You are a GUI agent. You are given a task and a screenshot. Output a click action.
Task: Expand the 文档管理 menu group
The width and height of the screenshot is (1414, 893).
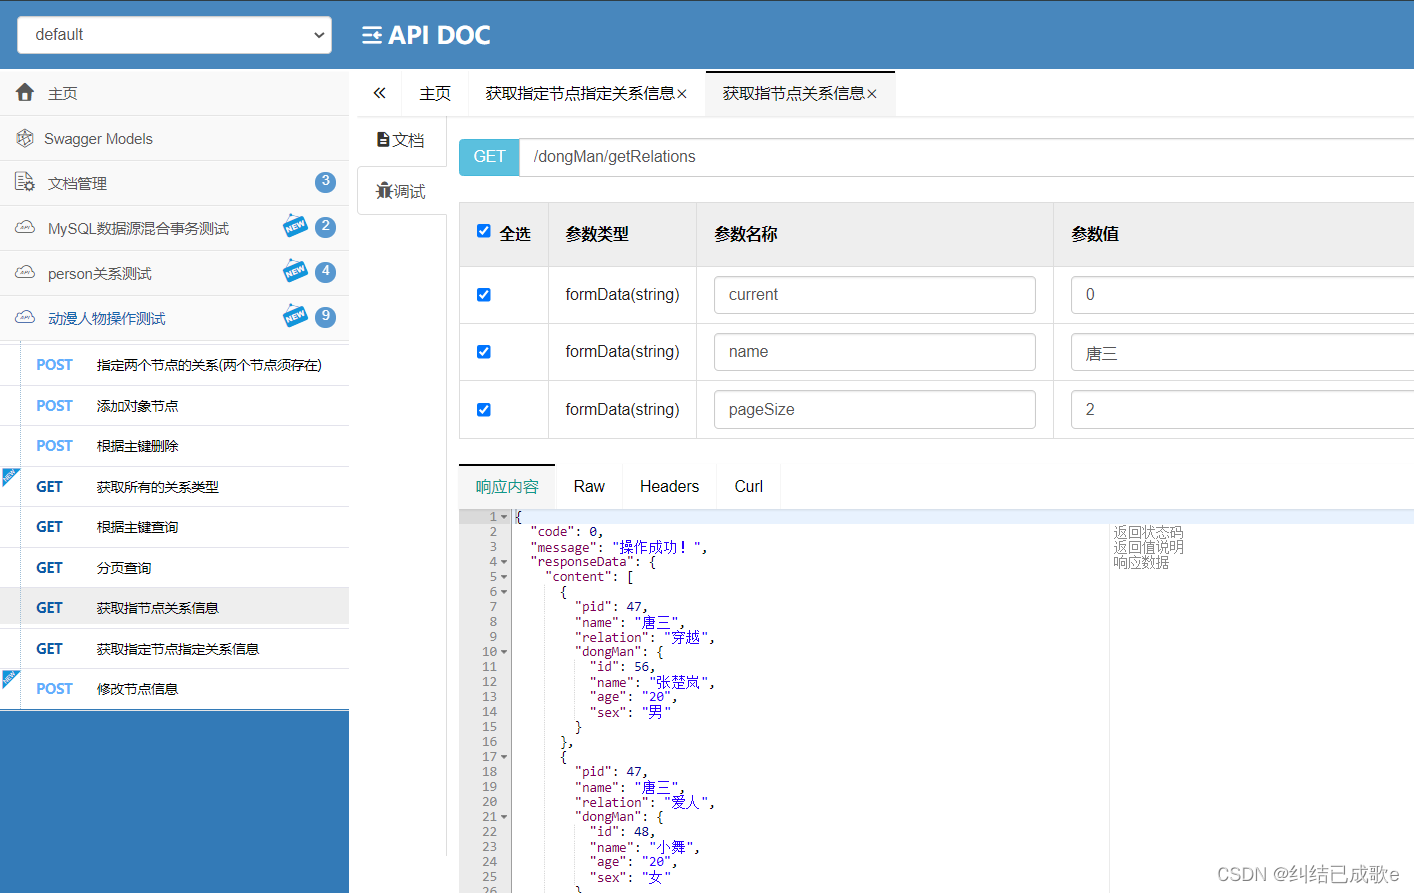click(174, 183)
